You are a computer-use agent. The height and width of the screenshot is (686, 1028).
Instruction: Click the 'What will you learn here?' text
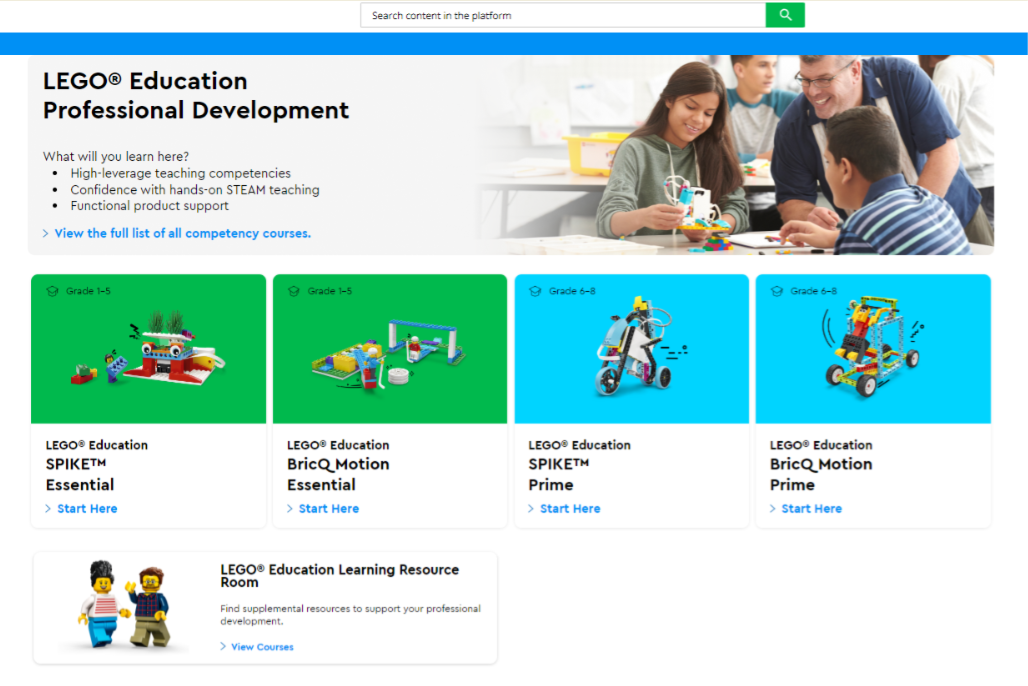point(116,157)
